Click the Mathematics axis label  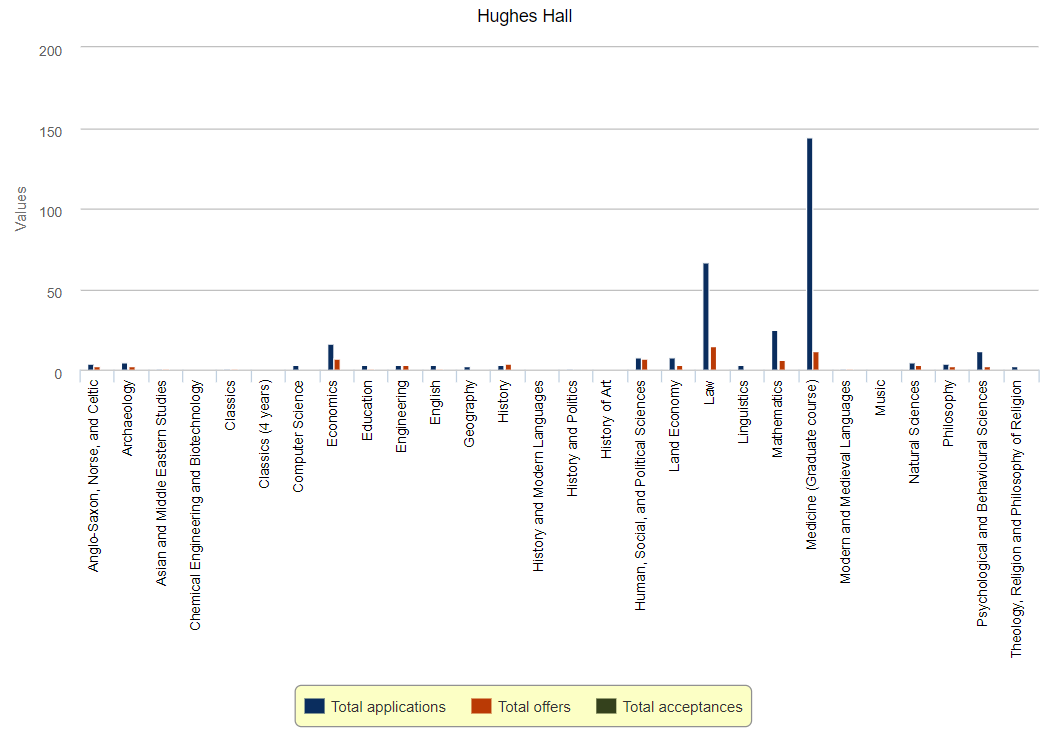777,419
